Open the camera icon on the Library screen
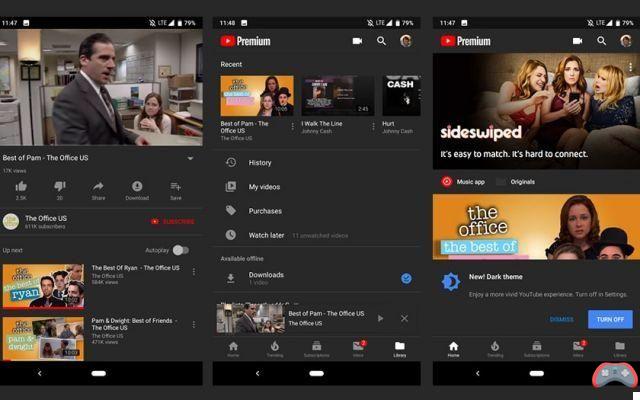 [357, 41]
